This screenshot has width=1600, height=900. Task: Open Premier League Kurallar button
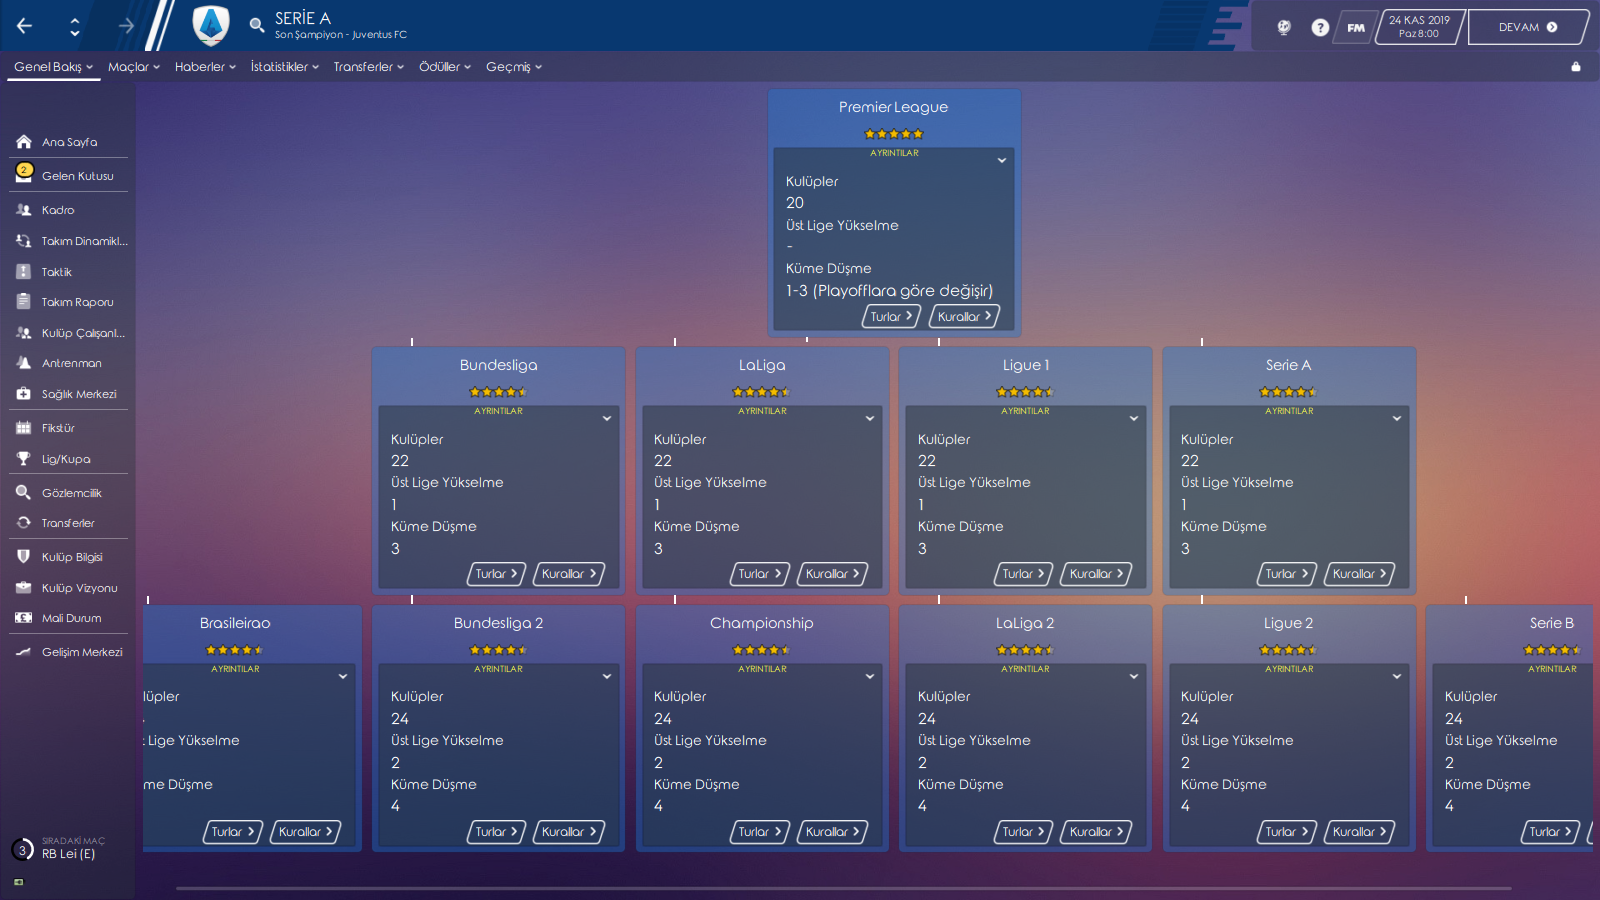point(964,316)
